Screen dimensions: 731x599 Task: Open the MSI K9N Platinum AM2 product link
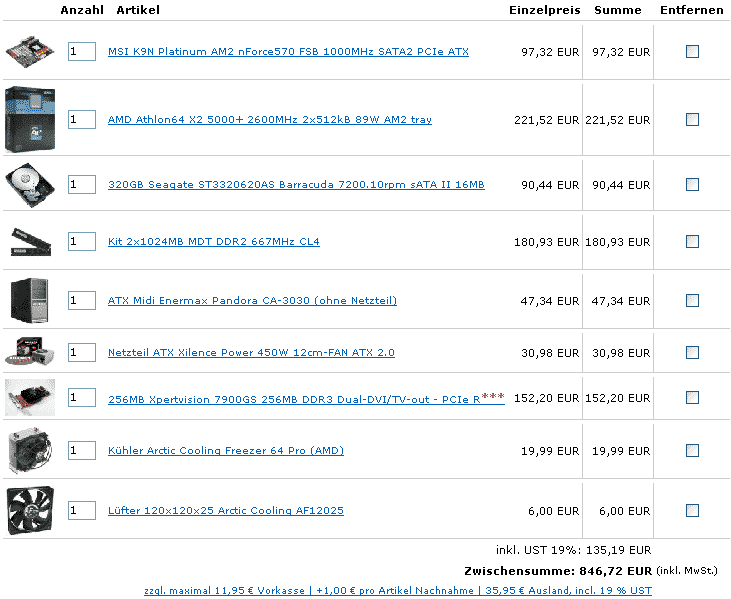[x=288, y=51]
